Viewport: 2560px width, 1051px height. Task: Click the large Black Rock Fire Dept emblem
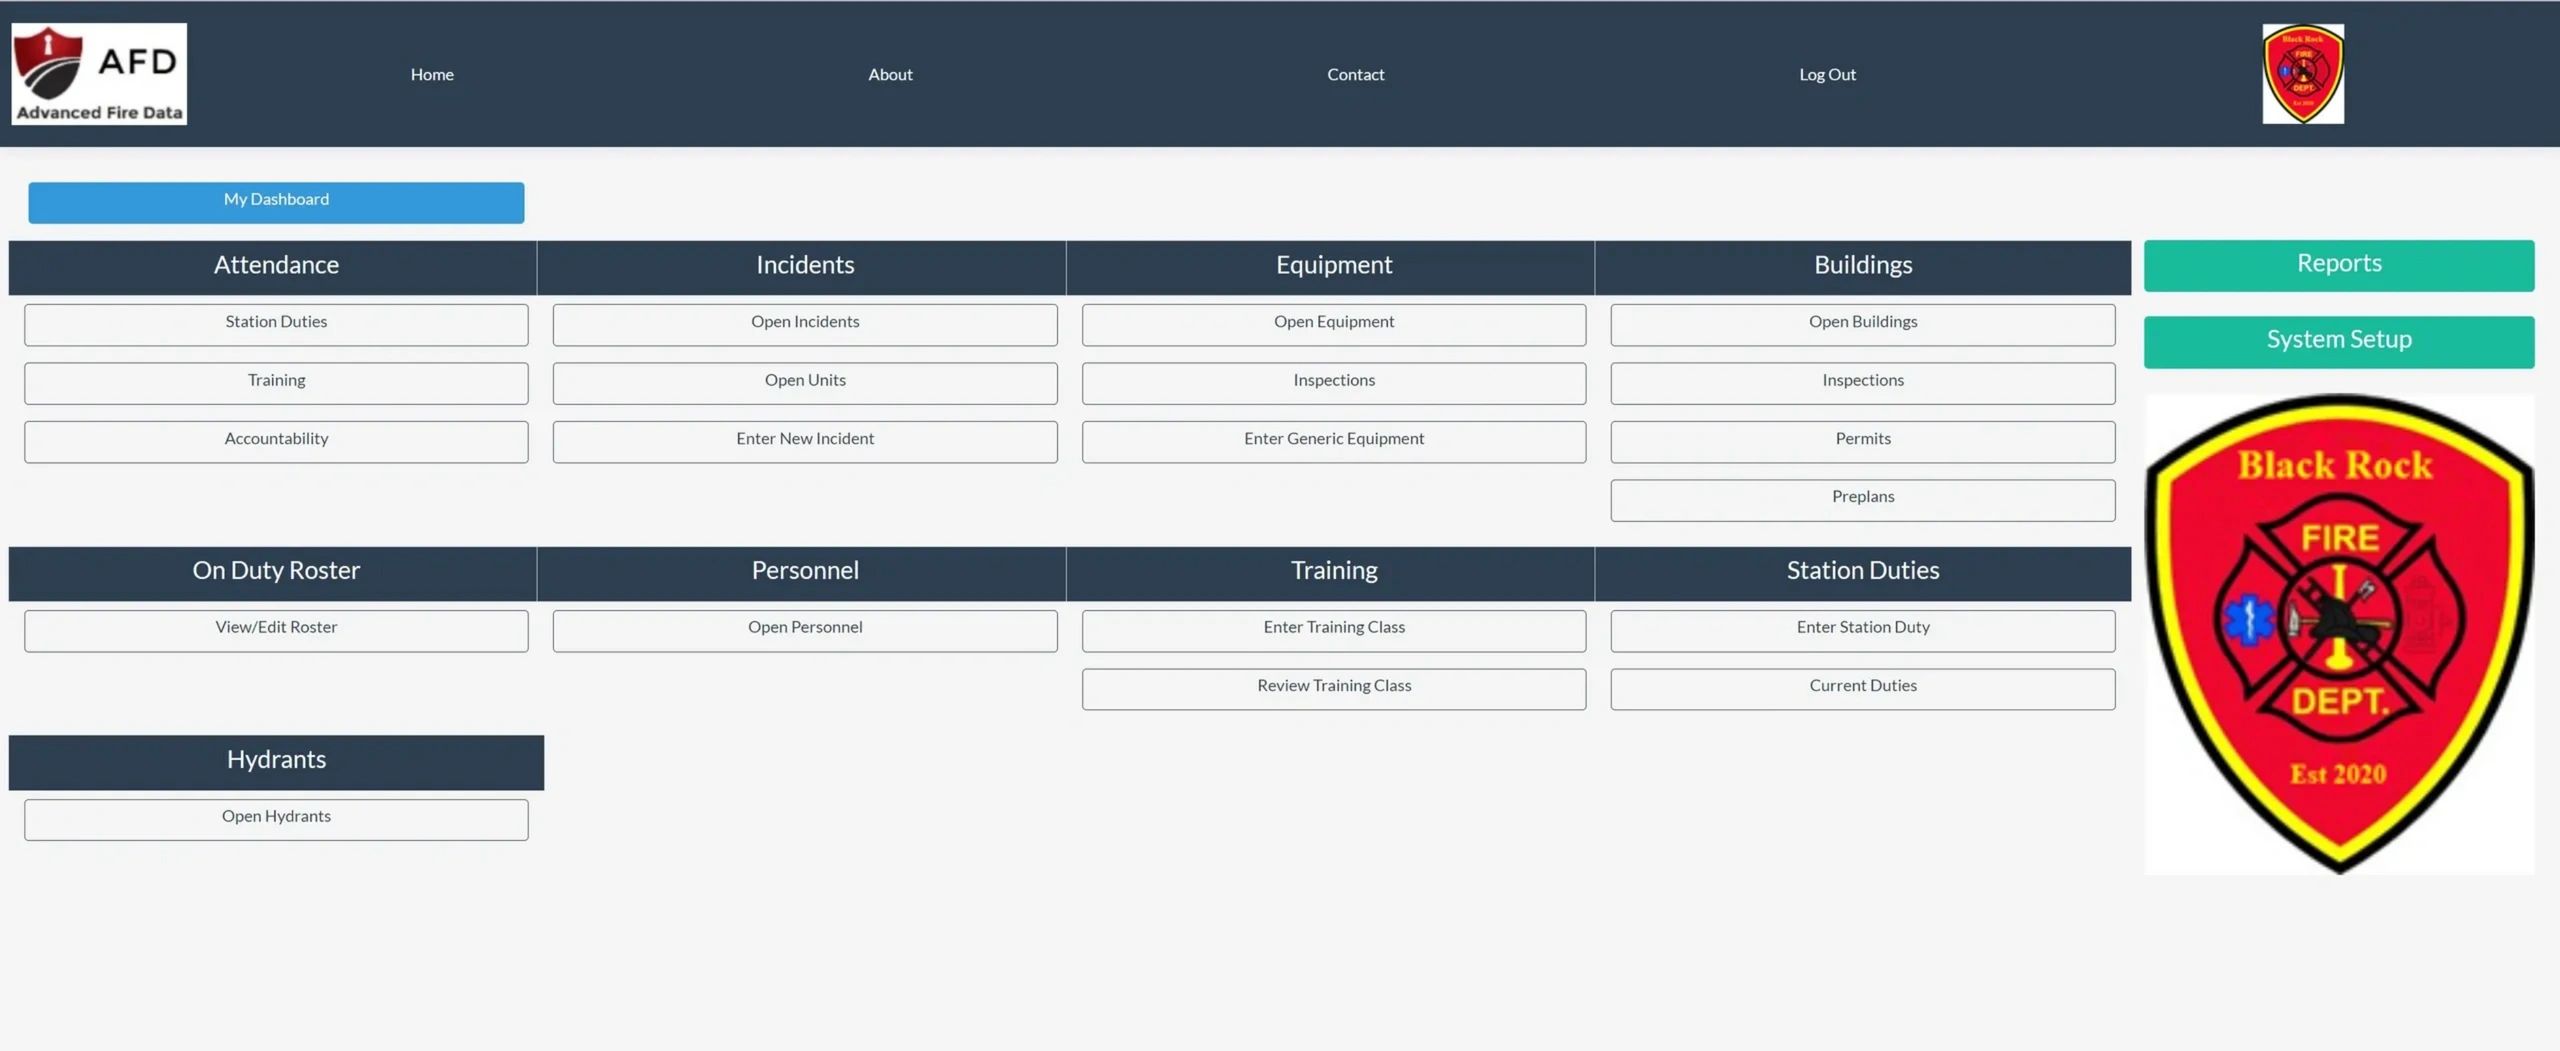(x=2338, y=634)
